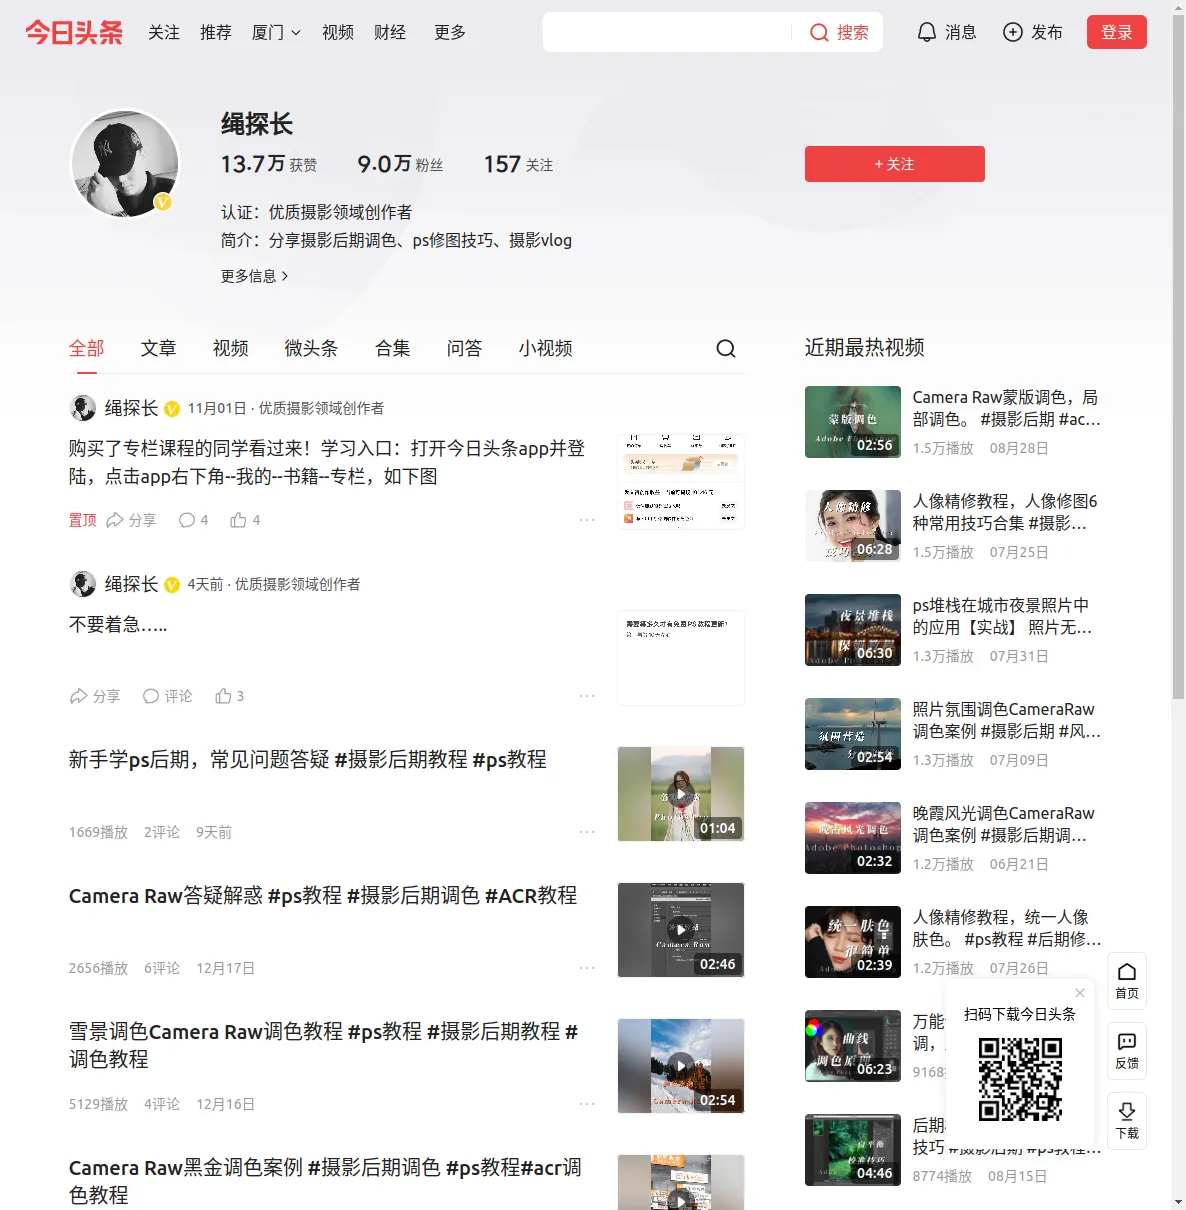Switch to the 合集 tab
Viewport: 1186px width, 1210px height.
click(393, 348)
